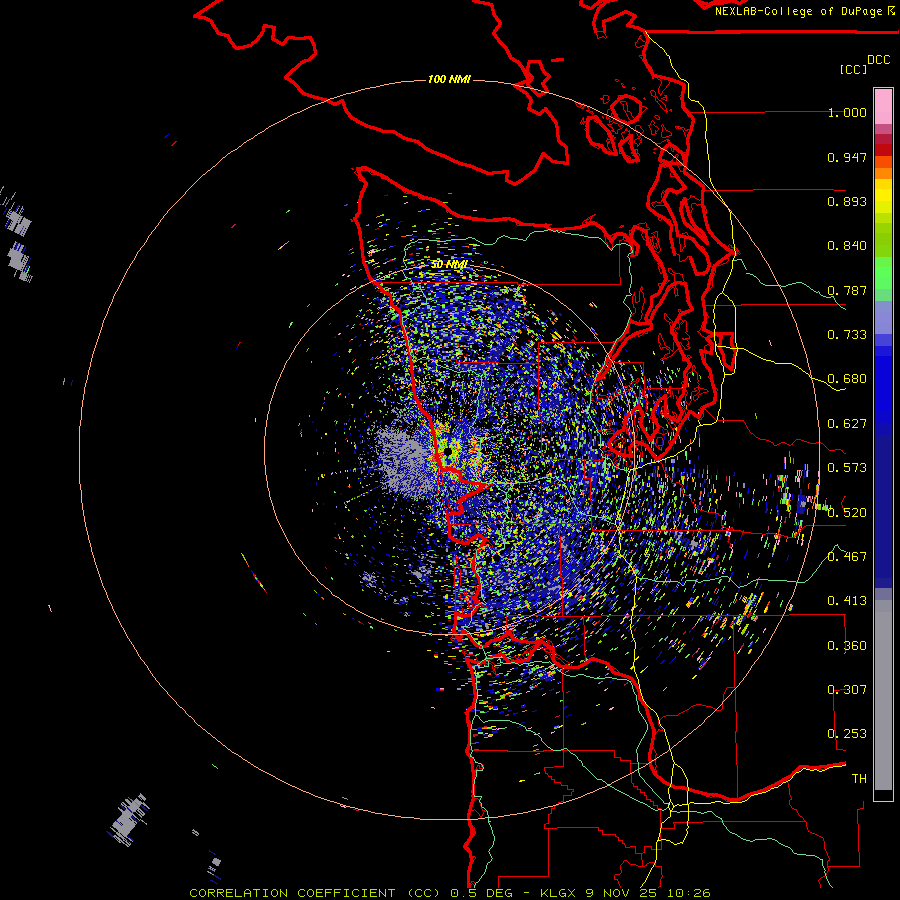Click CORRELATION COEFFICIENT (CC) in the caption

[x=315, y=893]
